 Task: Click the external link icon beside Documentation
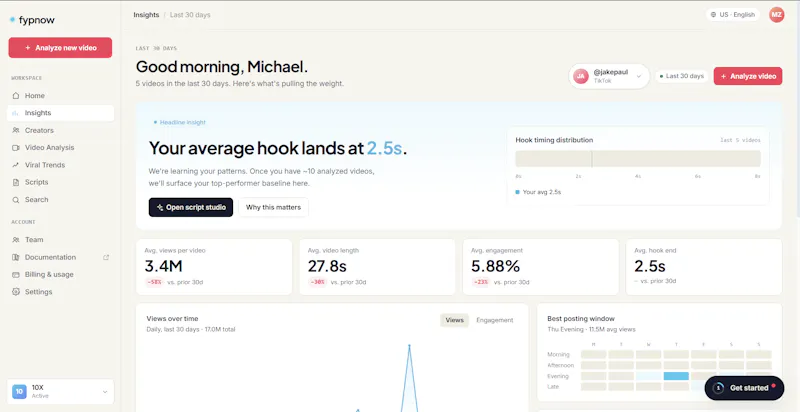coord(106,258)
